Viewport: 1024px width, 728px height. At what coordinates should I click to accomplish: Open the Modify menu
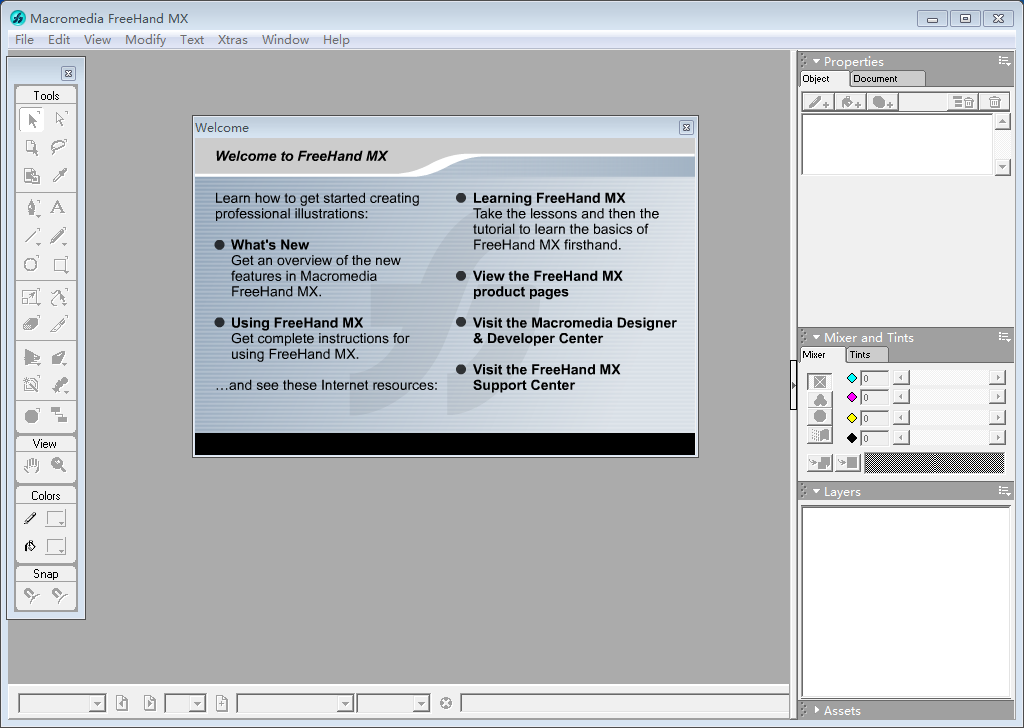pyautogui.click(x=146, y=40)
